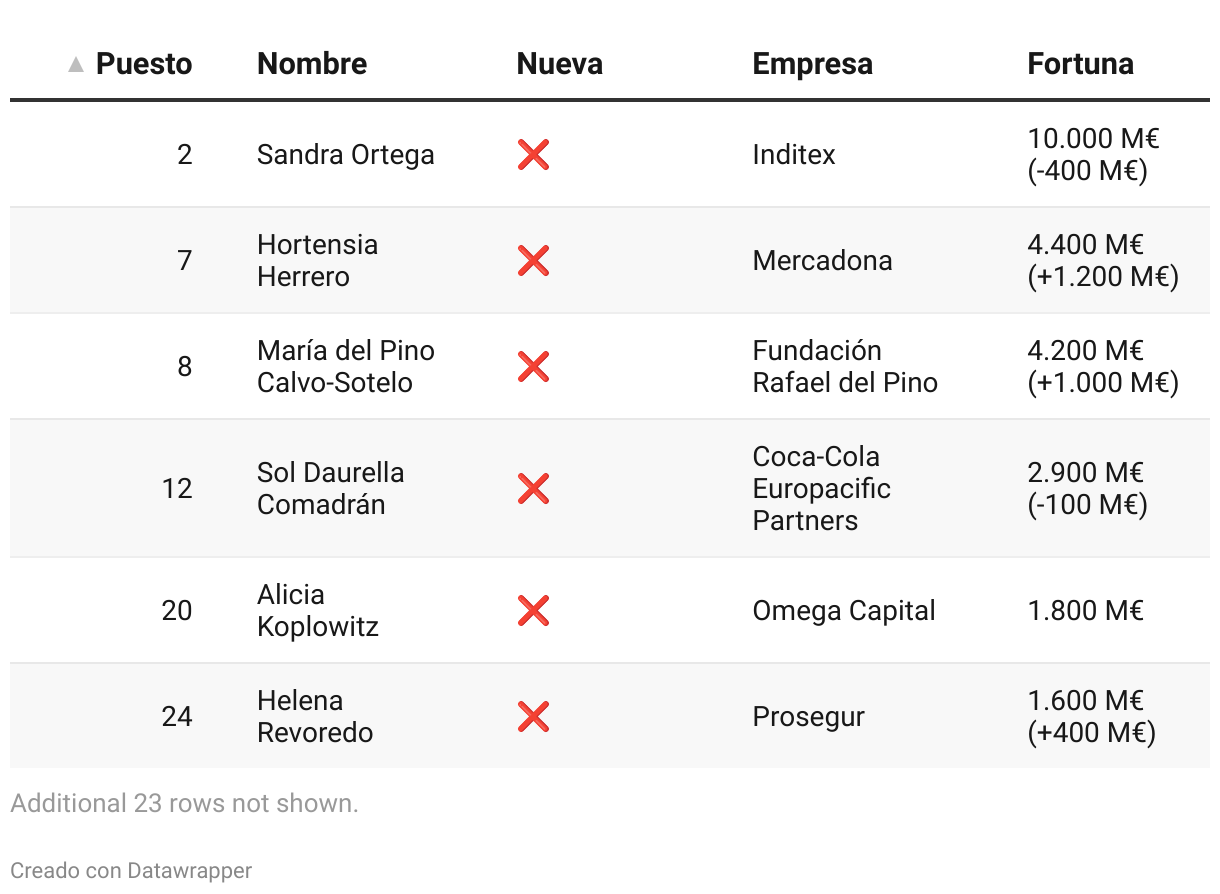The height and width of the screenshot is (894, 1220).
Task: Click the Empresa column header
Action: pos(812,64)
